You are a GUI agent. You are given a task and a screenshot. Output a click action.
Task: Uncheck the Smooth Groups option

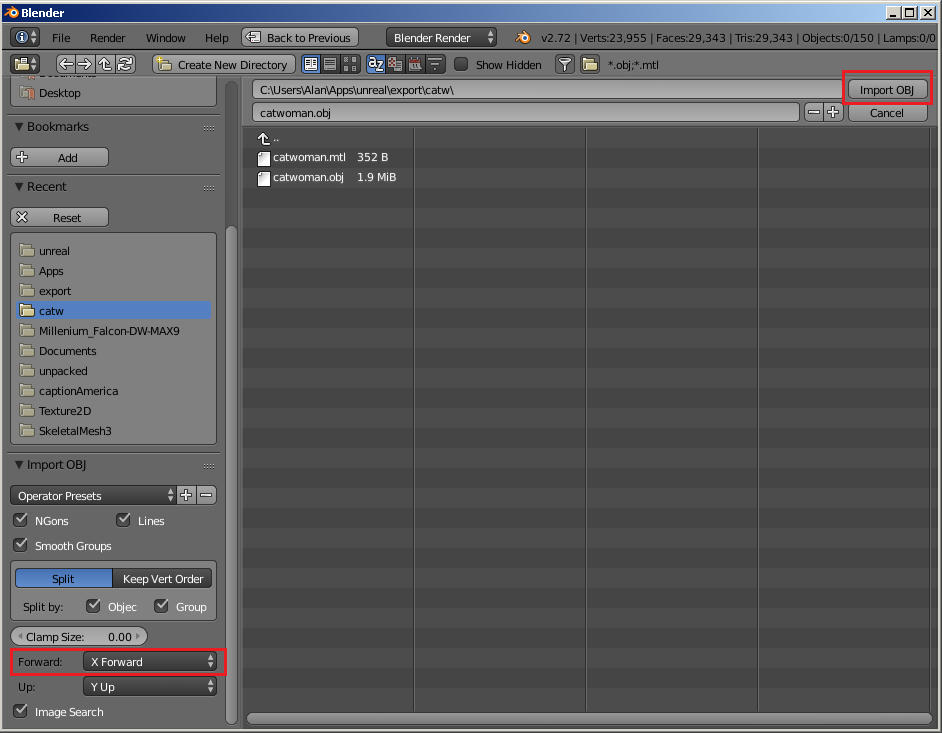coord(21,545)
